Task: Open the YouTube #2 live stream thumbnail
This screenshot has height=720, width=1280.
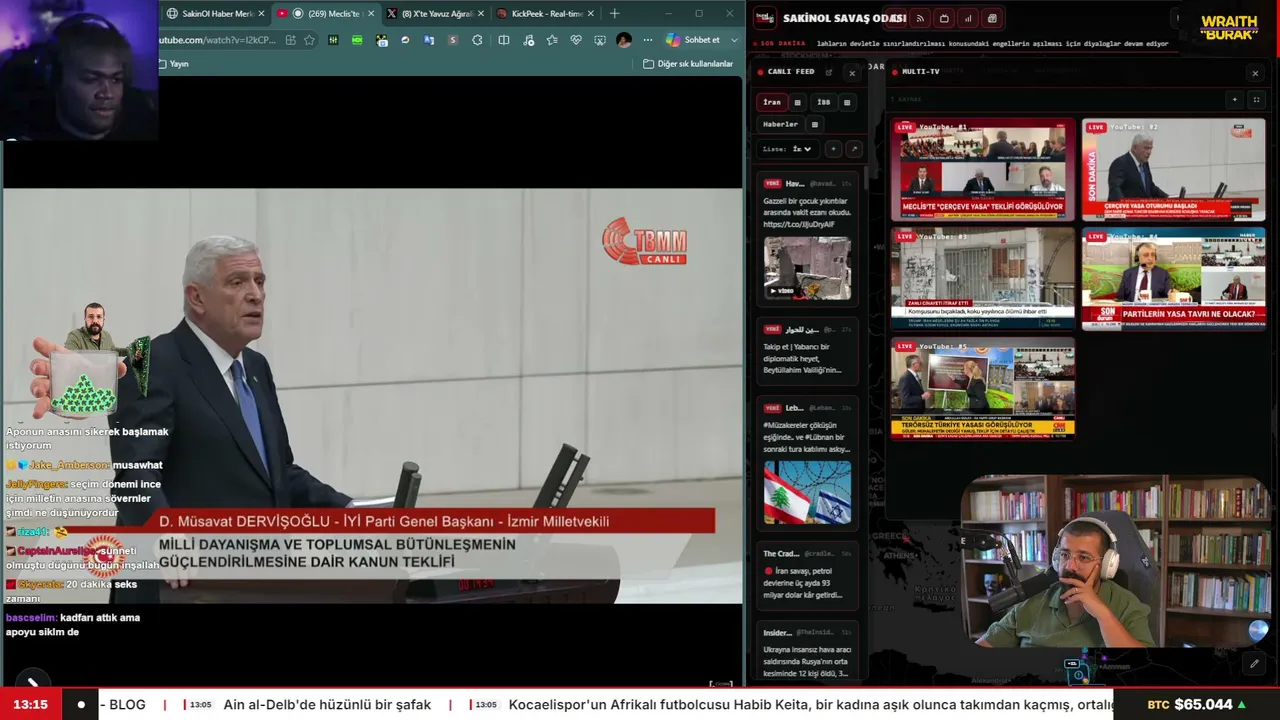Action: coord(1173,170)
